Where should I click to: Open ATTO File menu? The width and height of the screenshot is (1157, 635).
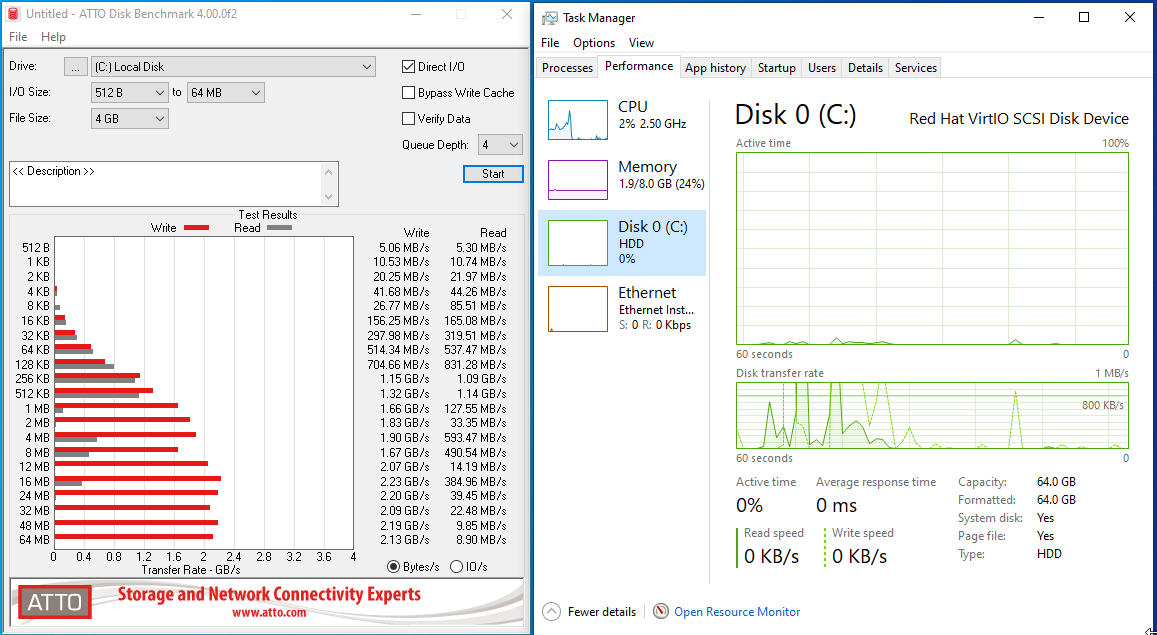tap(18, 37)
